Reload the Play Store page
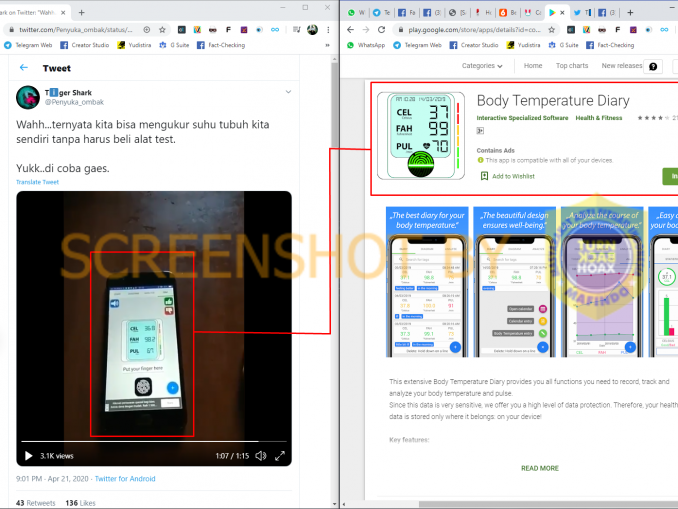The image size is (678, 509). click(x=381, y=30)
